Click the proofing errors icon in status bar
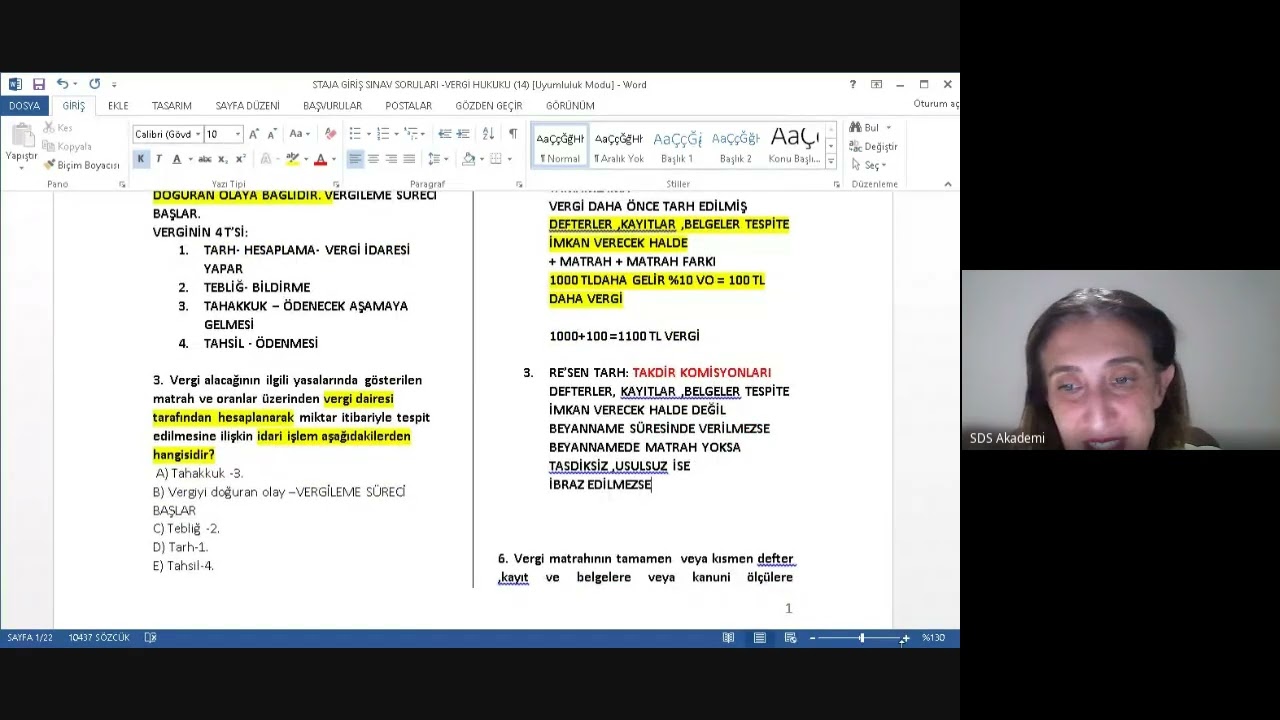The height and width of the screenshot is (720, 1280). pyautogui.click(x=150, y=637)
